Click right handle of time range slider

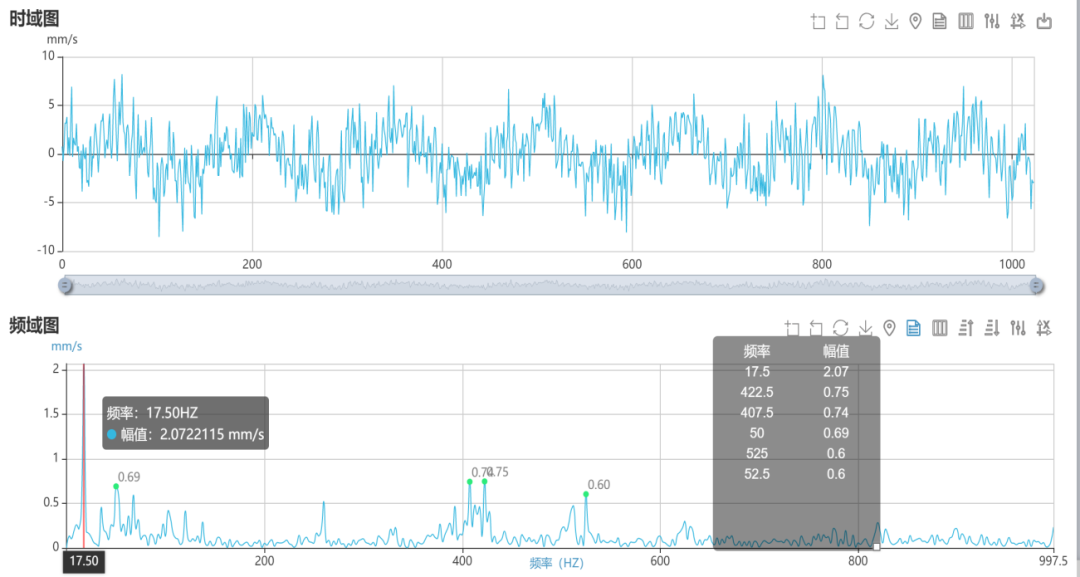click(x=1037, y=286)
